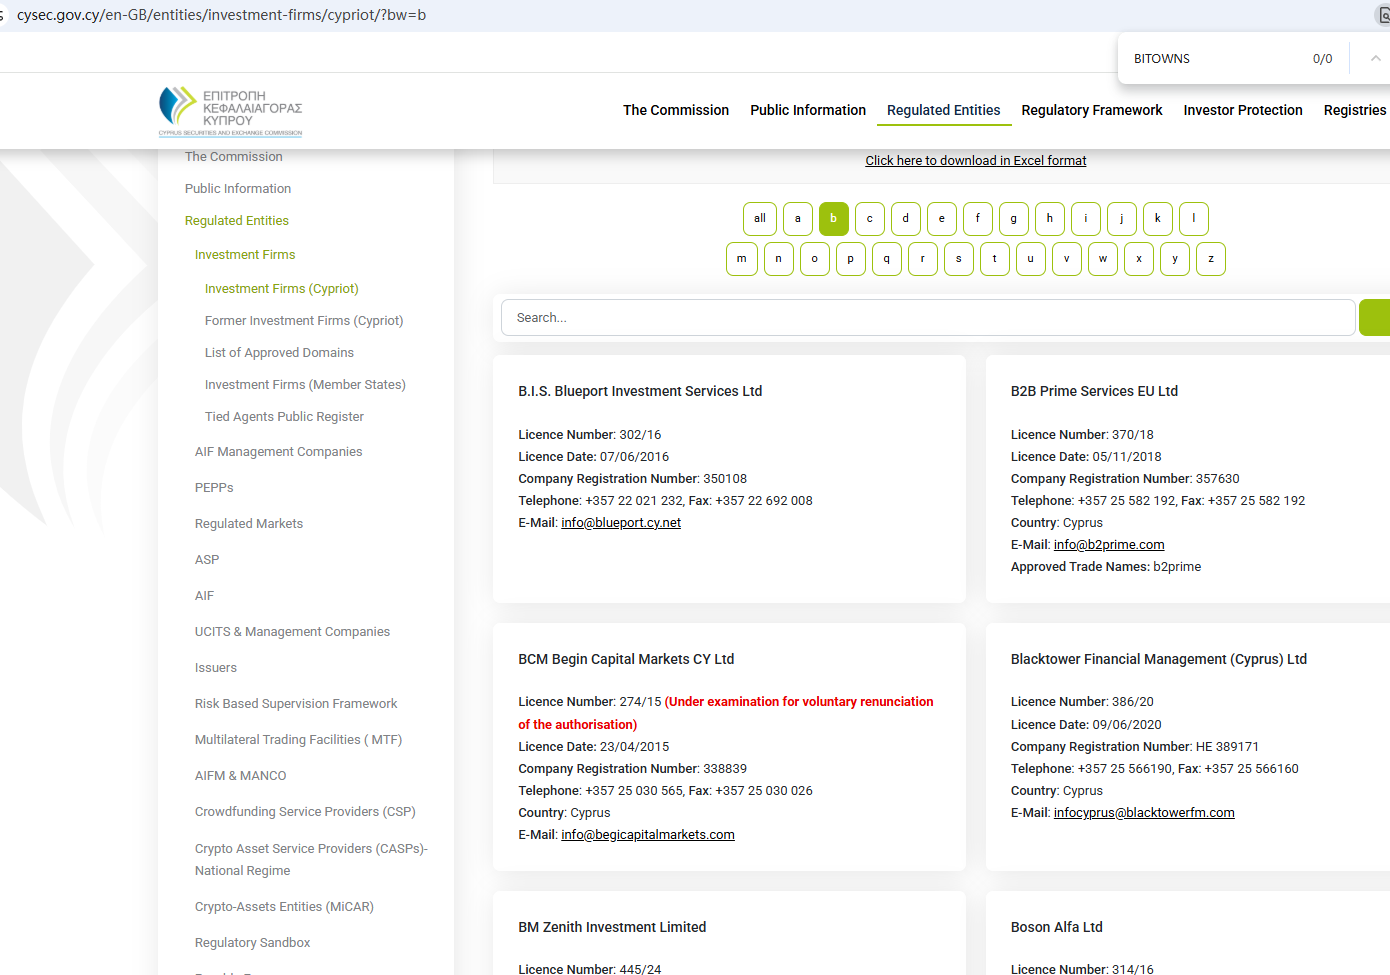This screenshot has height=975, width=1390.
Task: Click the find-in-page BITOWNS text field
Action: [1210, 59]
